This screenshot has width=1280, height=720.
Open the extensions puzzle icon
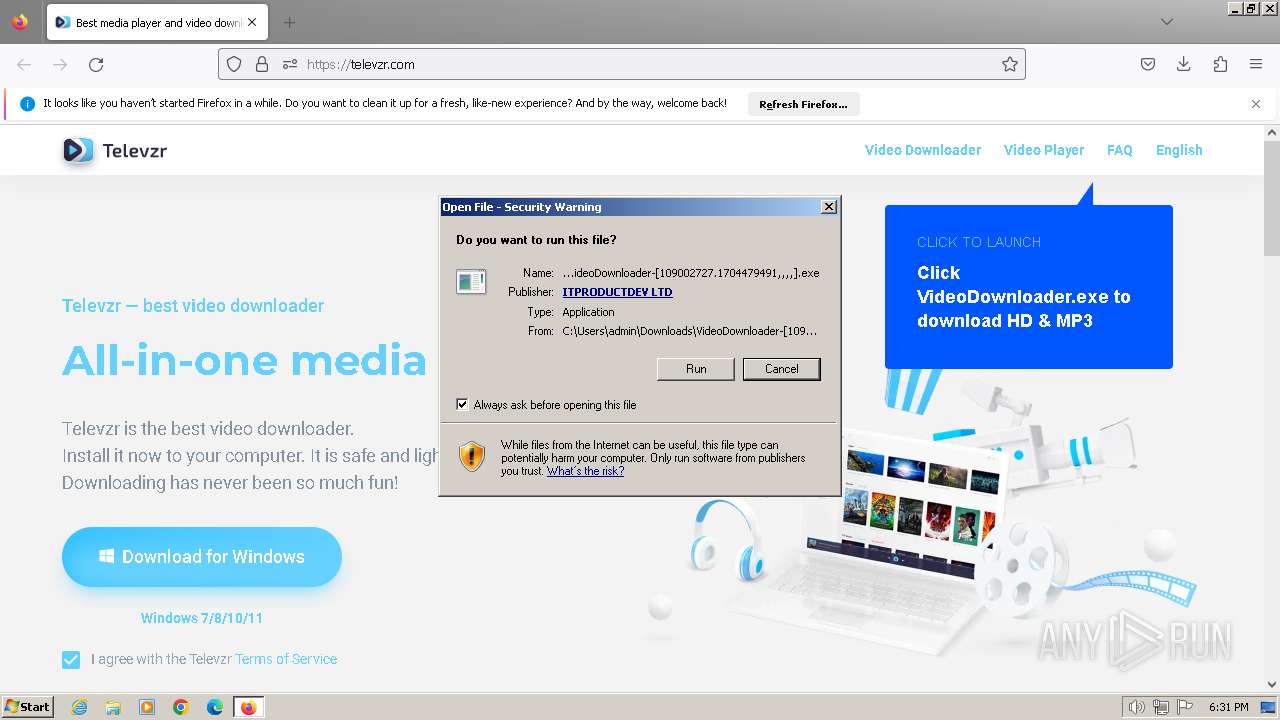click(x=1220, y=64)
